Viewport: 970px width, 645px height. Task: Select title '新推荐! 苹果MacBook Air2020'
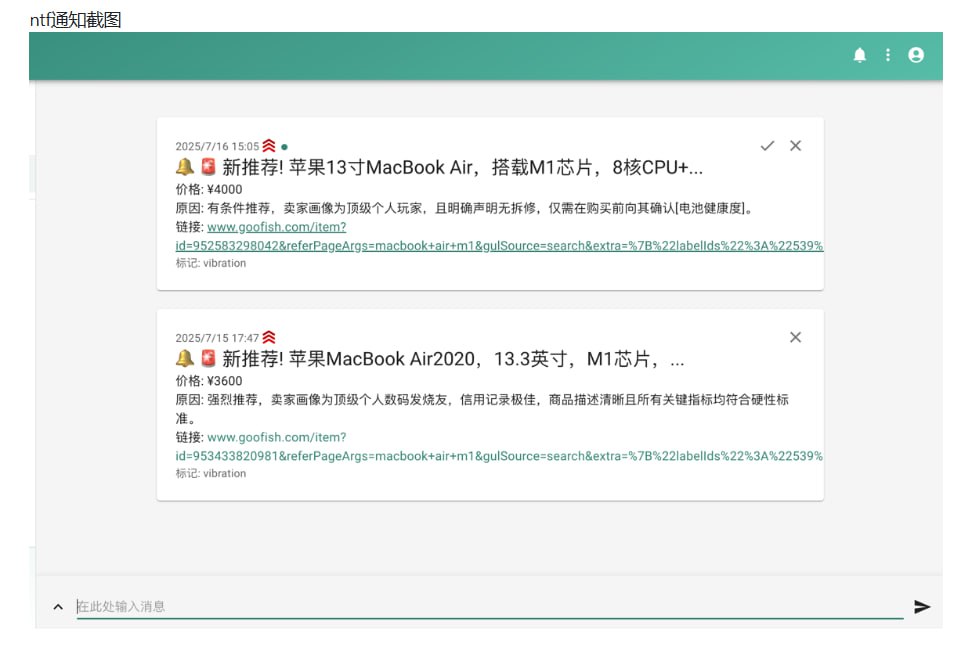click(348, 359)
